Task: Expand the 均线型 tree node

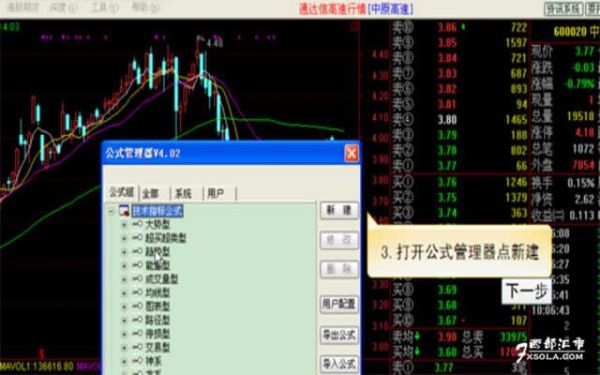Action: pyautogui.click(x=124, y=293)
